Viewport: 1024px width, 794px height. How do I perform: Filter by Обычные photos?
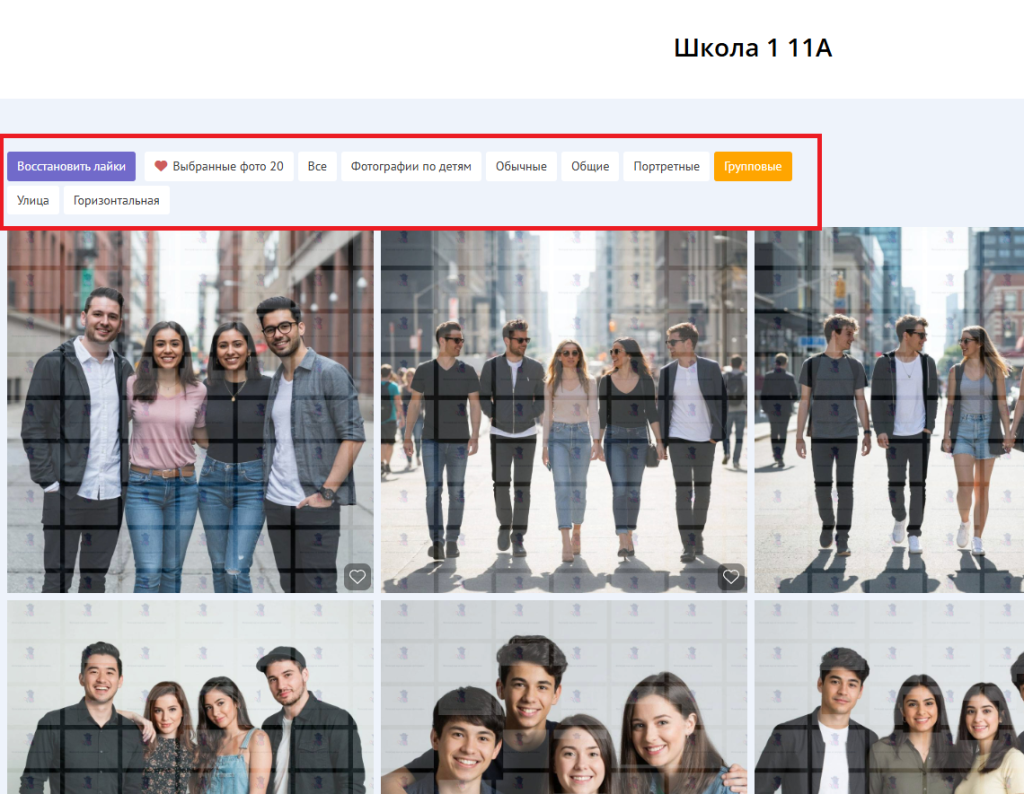[x=521, y=166]
